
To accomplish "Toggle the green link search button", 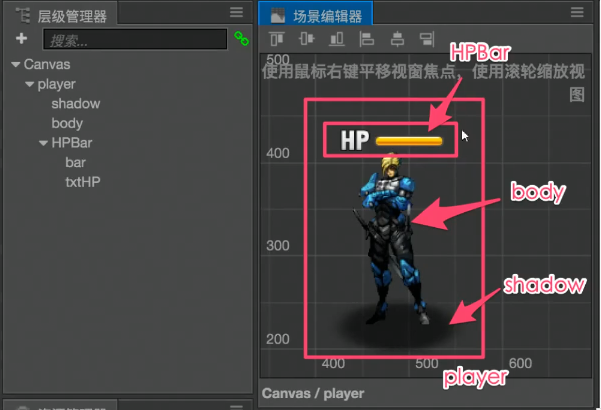I will pyautogui.click(x=241, y=39).
